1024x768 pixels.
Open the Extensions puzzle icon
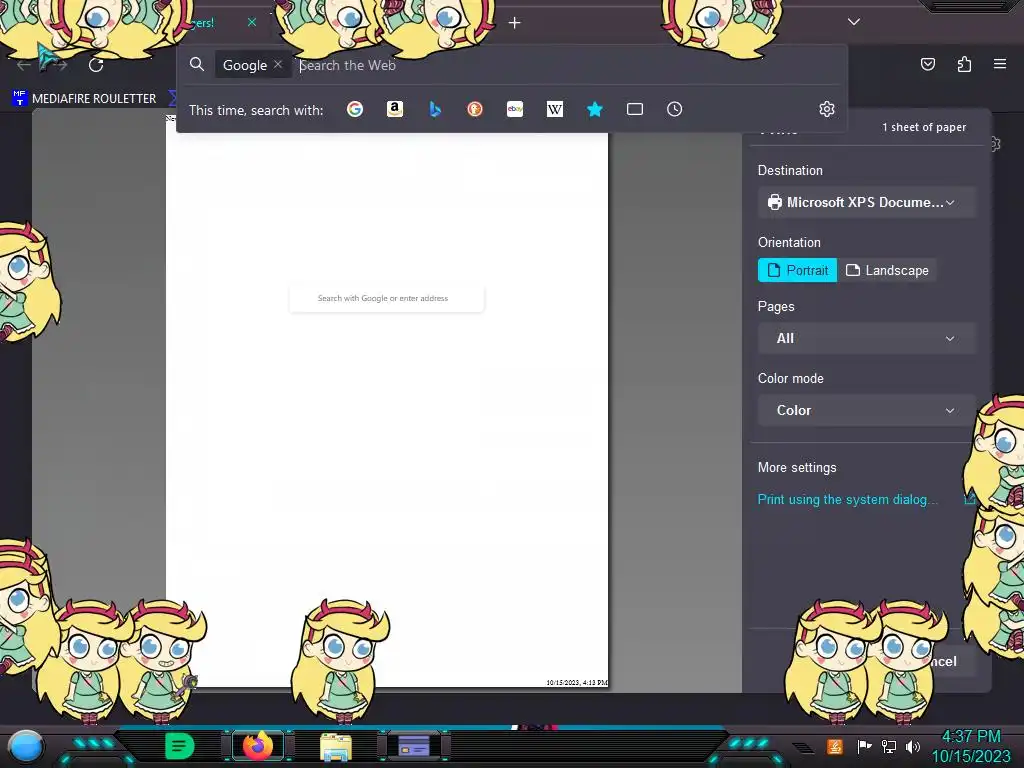coord(964,64)
